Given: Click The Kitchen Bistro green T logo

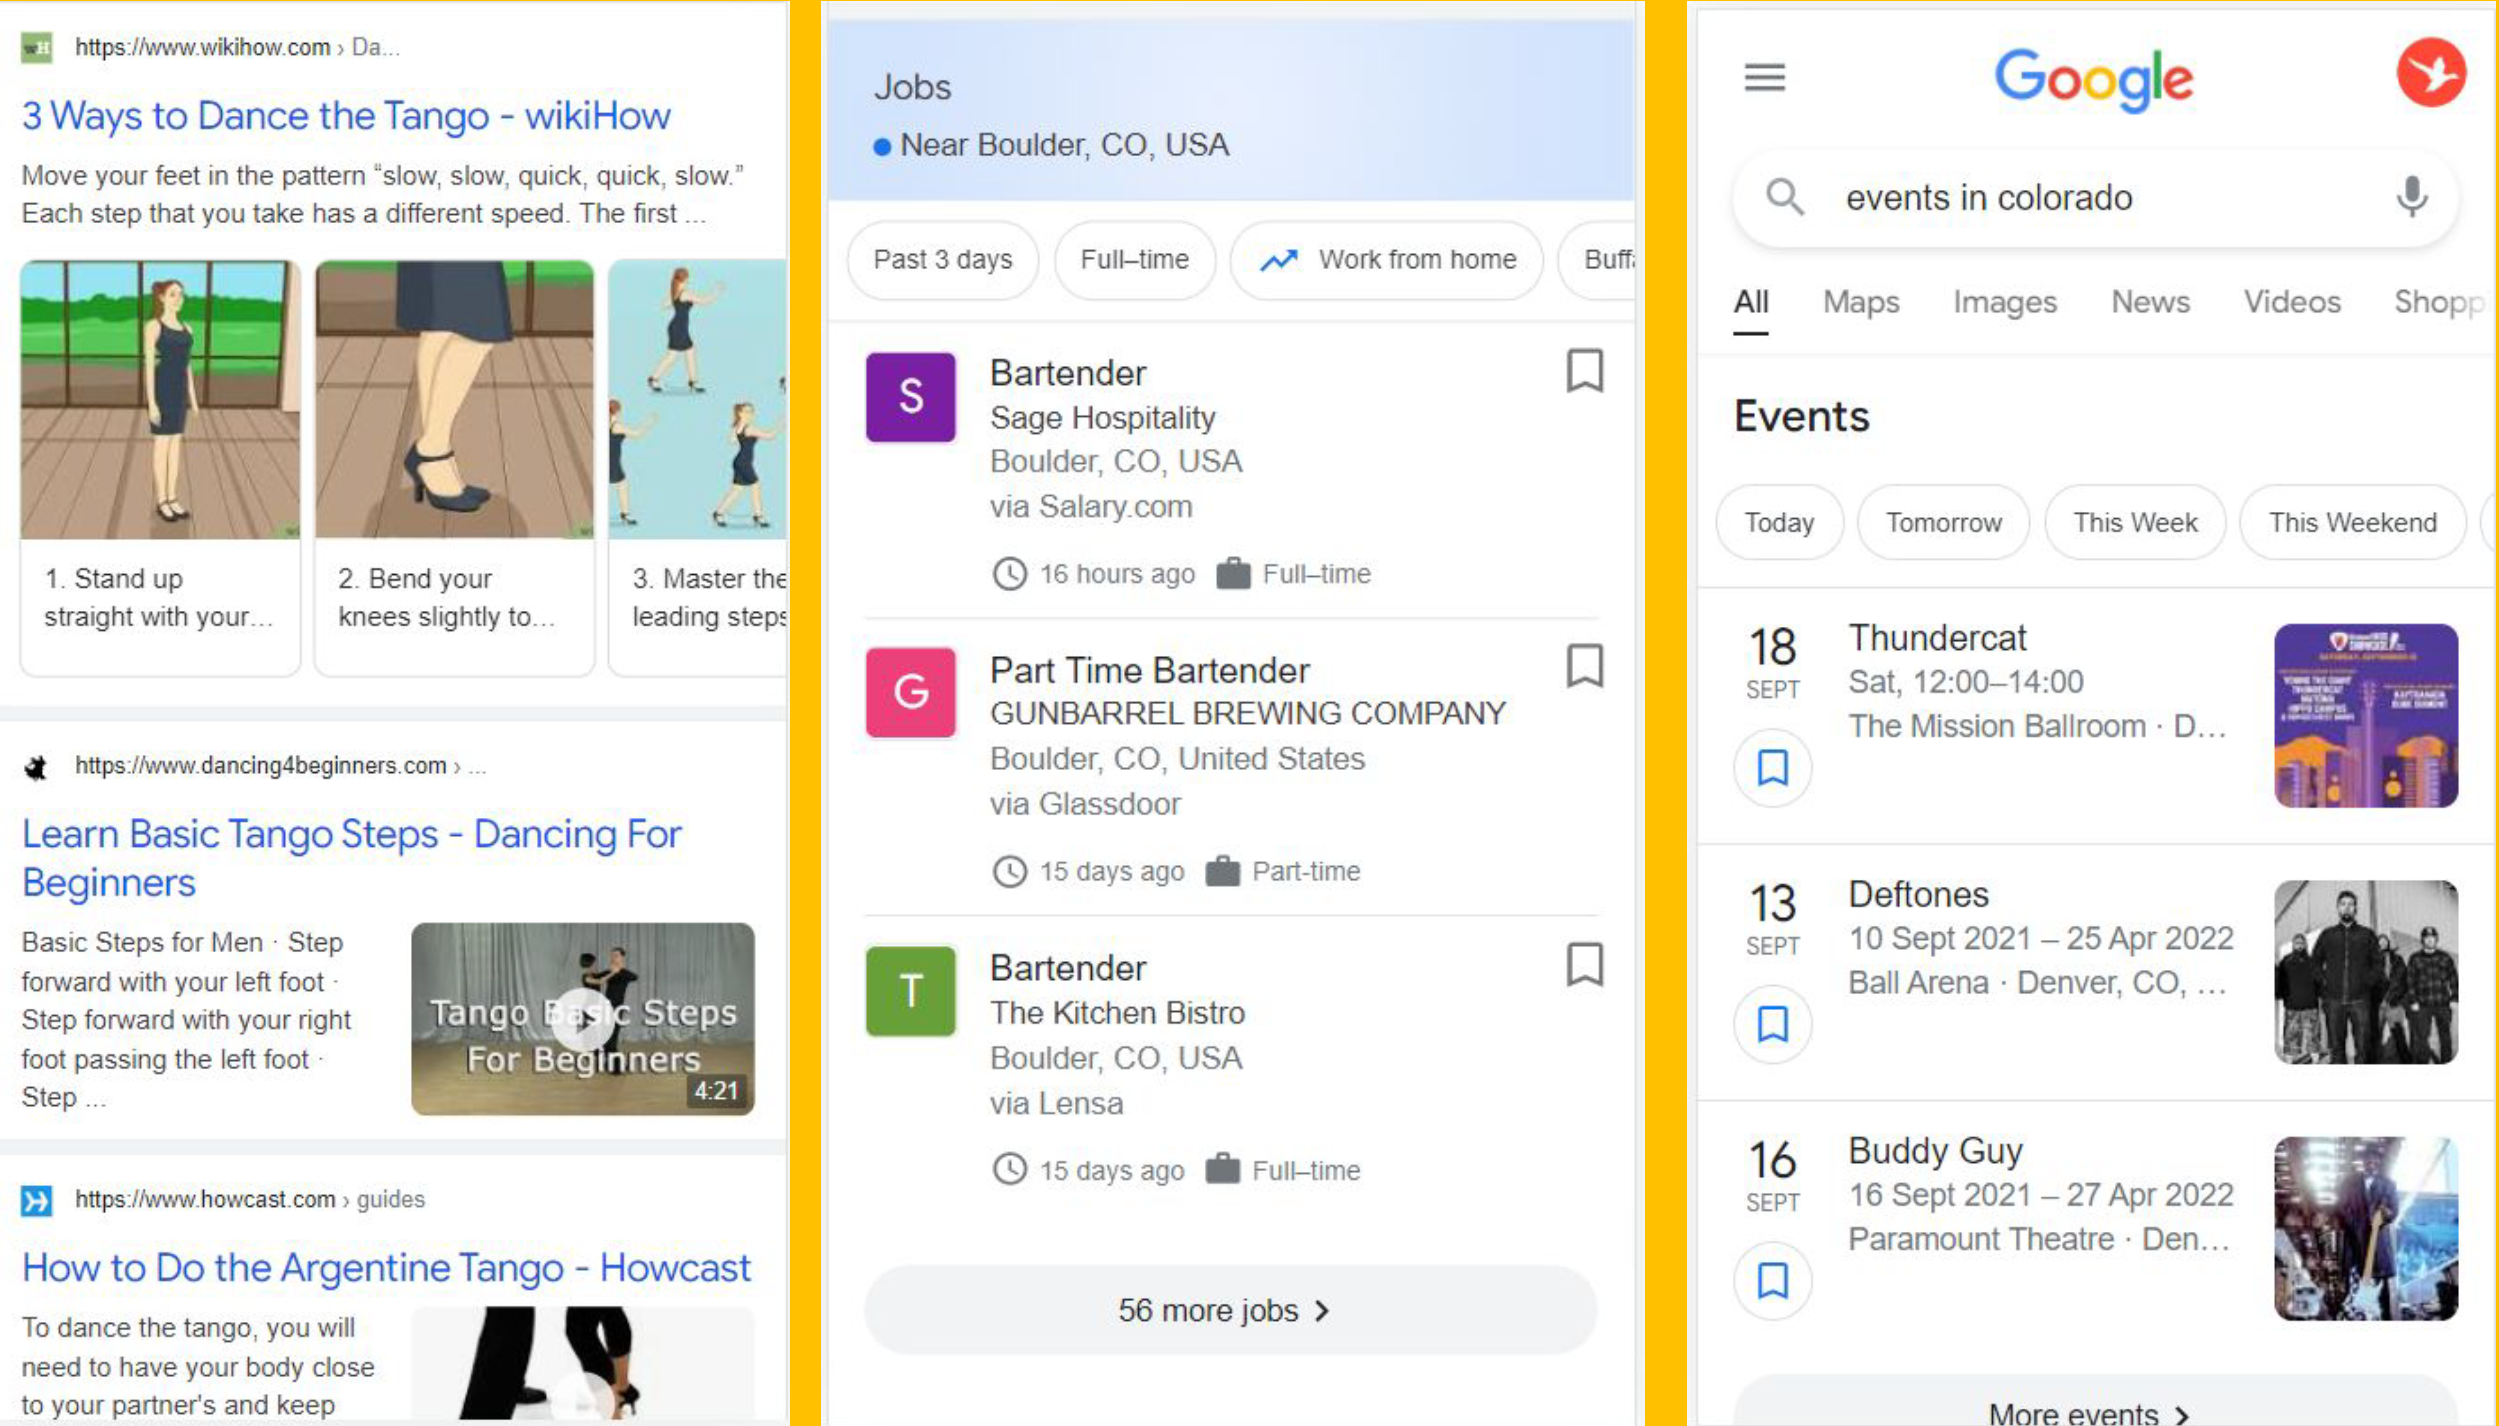Looking at the screenshot, I should point(910,991).
